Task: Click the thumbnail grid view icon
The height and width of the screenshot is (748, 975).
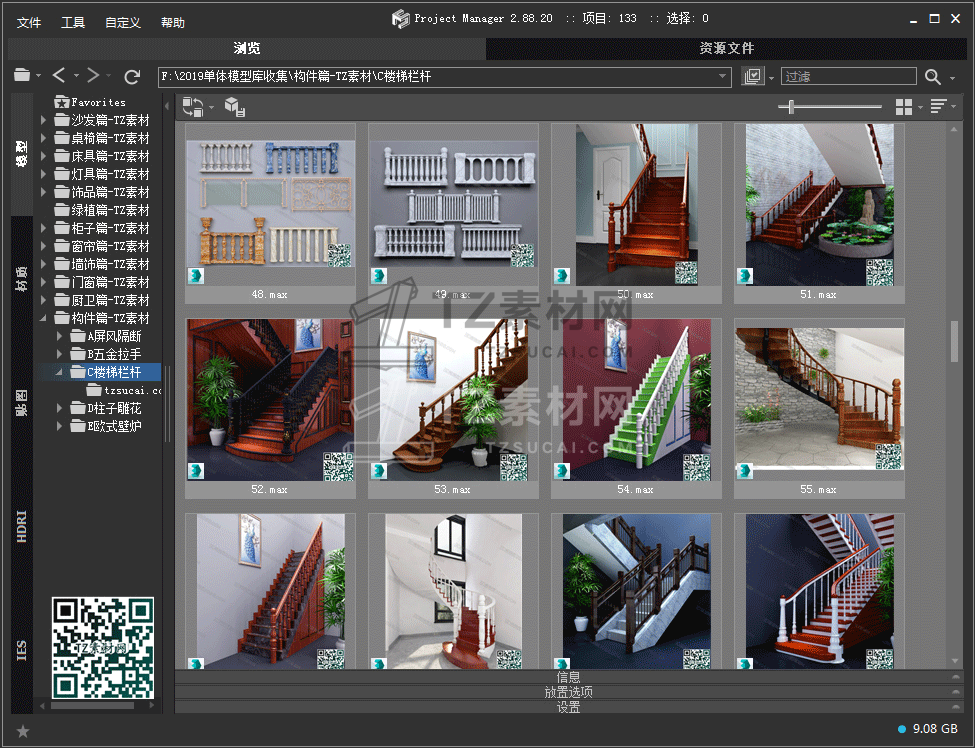Action: [x=904, y=106]
